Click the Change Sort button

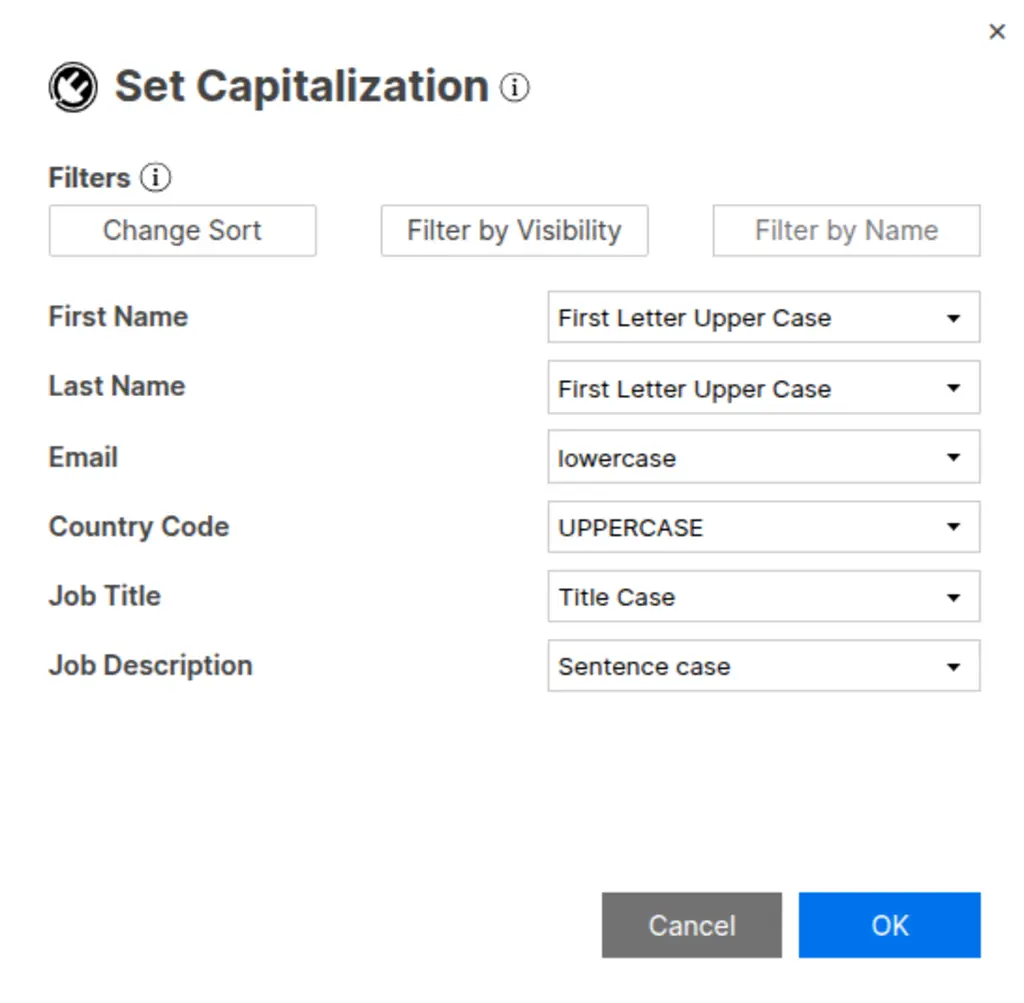[x=182, y=231]
